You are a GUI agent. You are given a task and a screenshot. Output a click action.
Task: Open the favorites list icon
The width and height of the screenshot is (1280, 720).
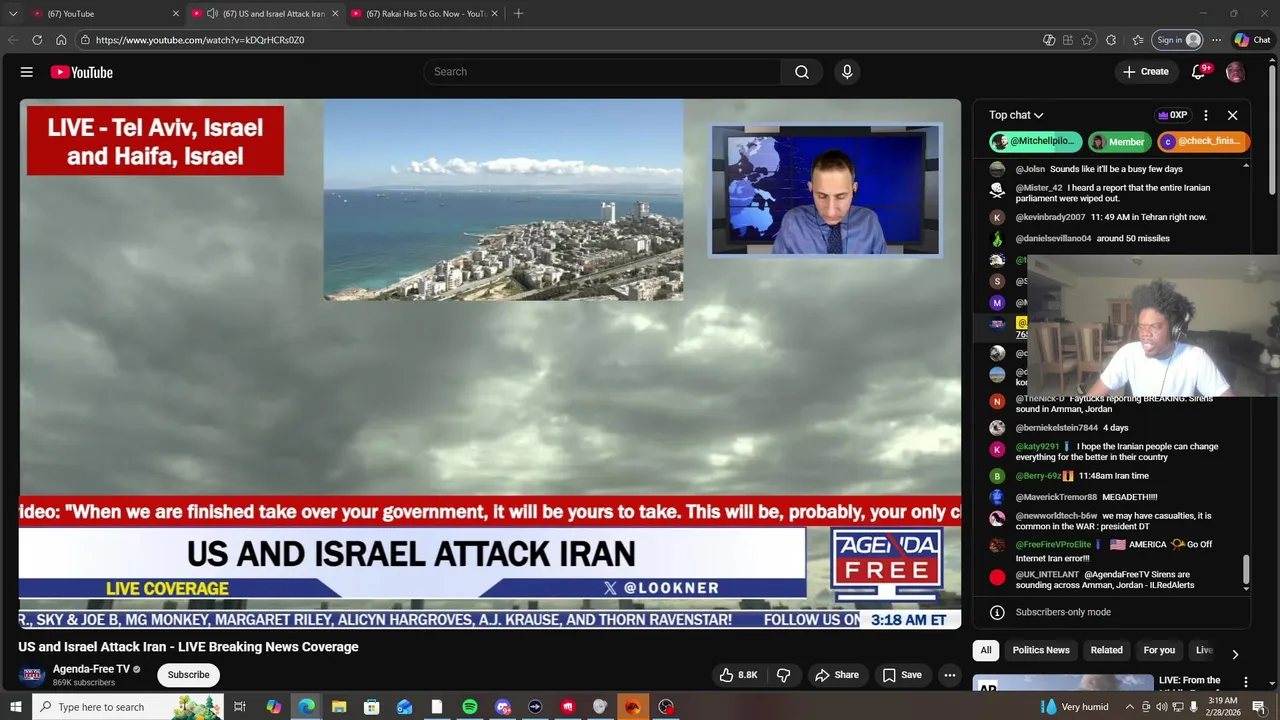click(1138, 40)
